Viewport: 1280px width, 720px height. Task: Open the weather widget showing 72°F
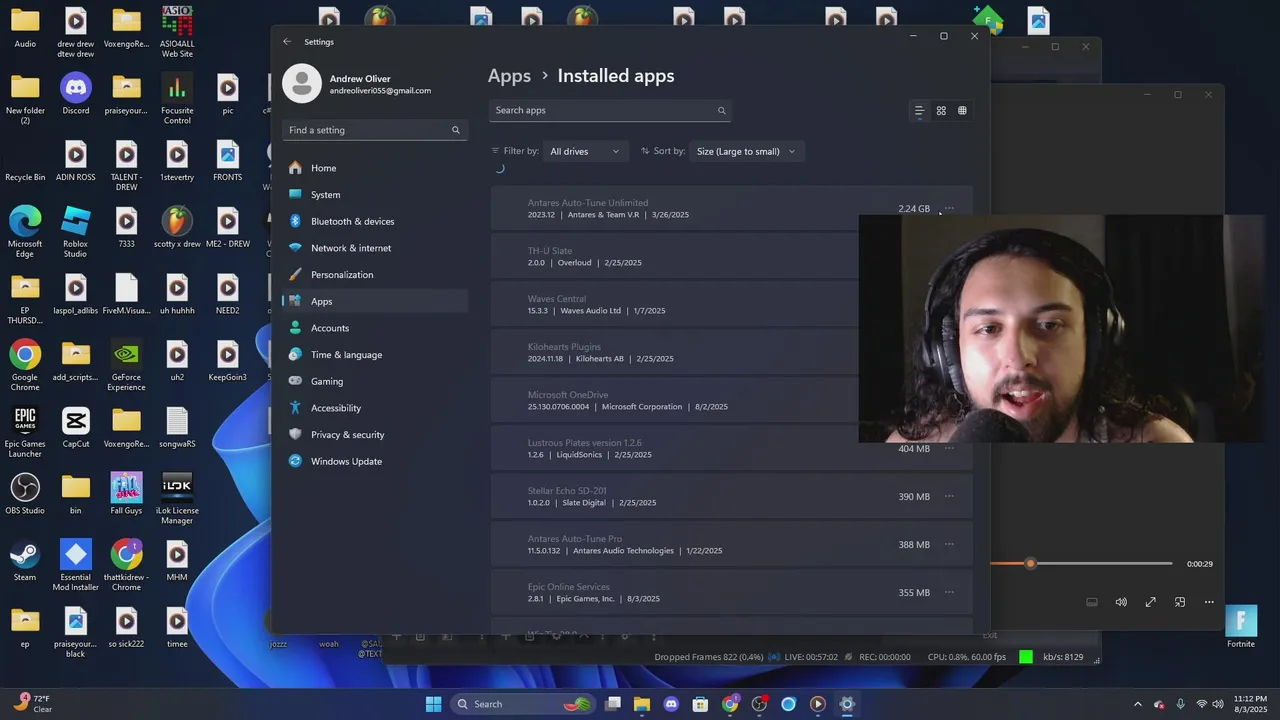[x=32, y=704]
